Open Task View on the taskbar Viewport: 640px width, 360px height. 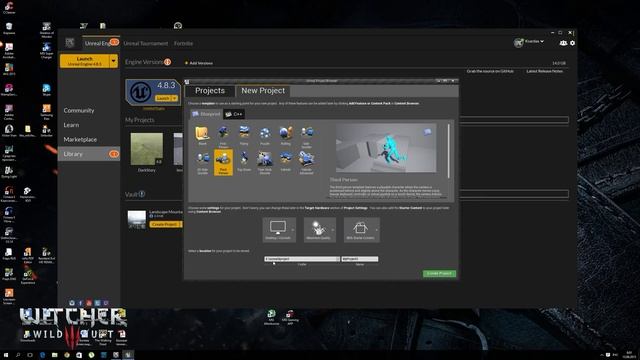pyautogui.click(x=30, y=355)
